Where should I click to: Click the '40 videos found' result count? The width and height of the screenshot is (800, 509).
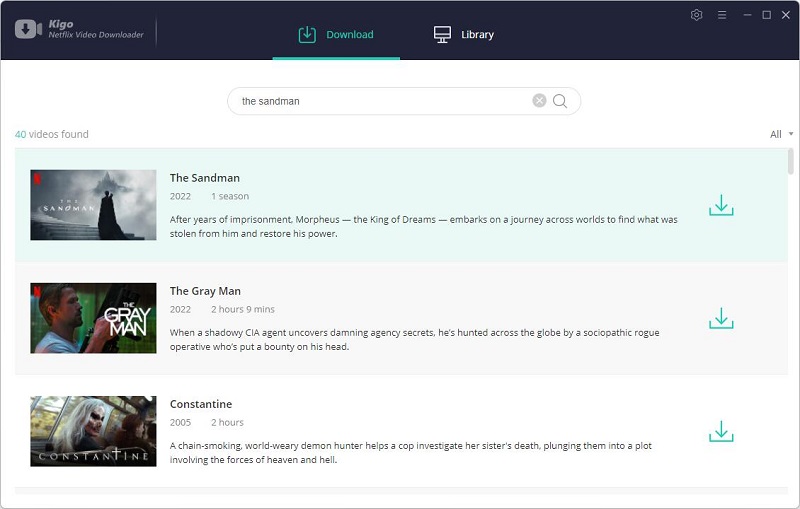[52, 134]
